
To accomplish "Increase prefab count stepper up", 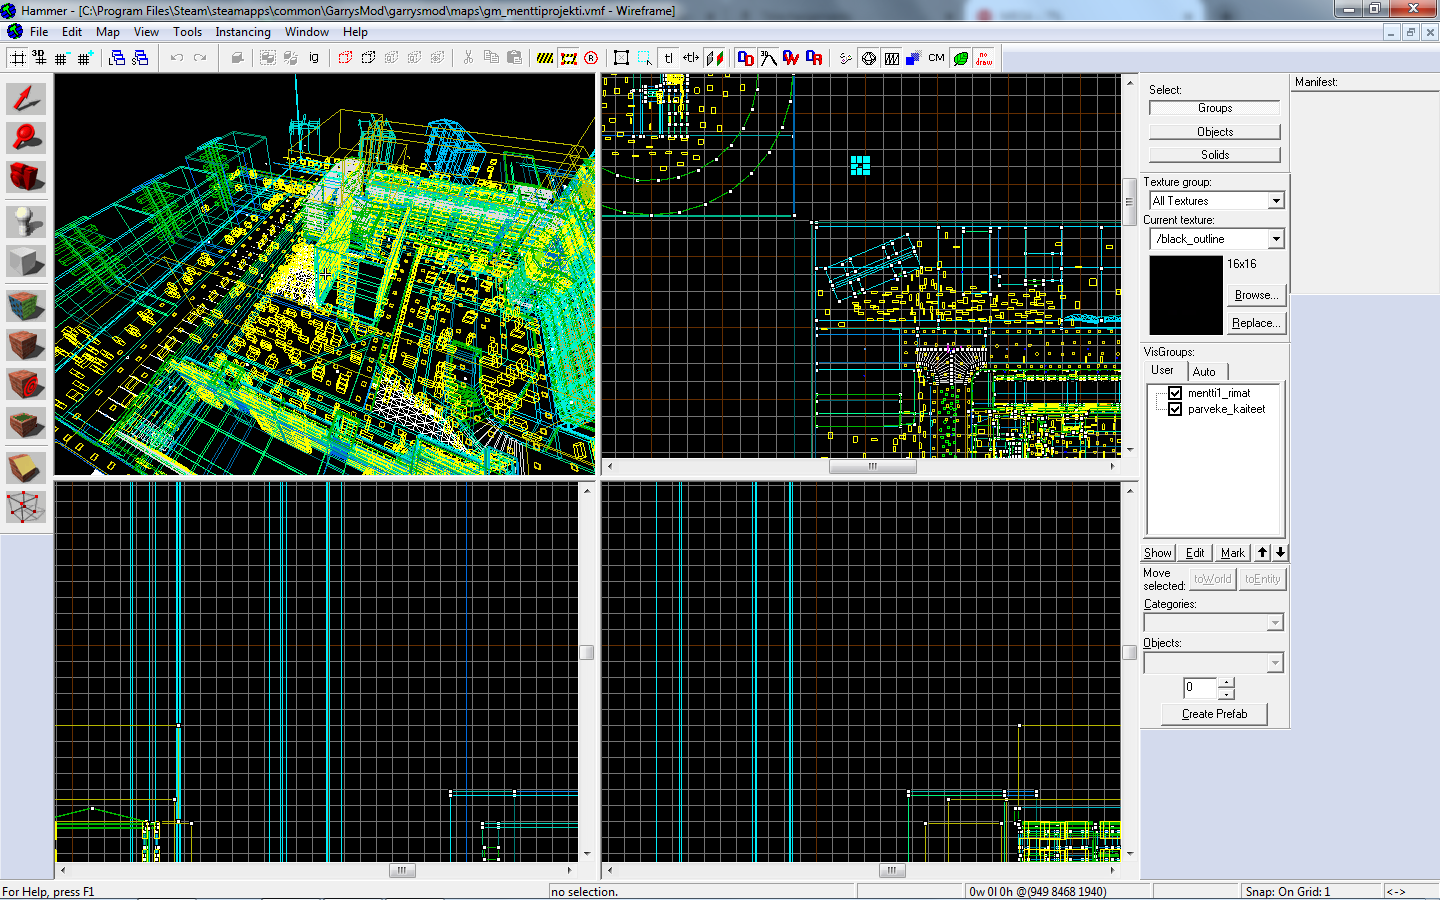I will pyautogui.click(x=1226, y=682).
